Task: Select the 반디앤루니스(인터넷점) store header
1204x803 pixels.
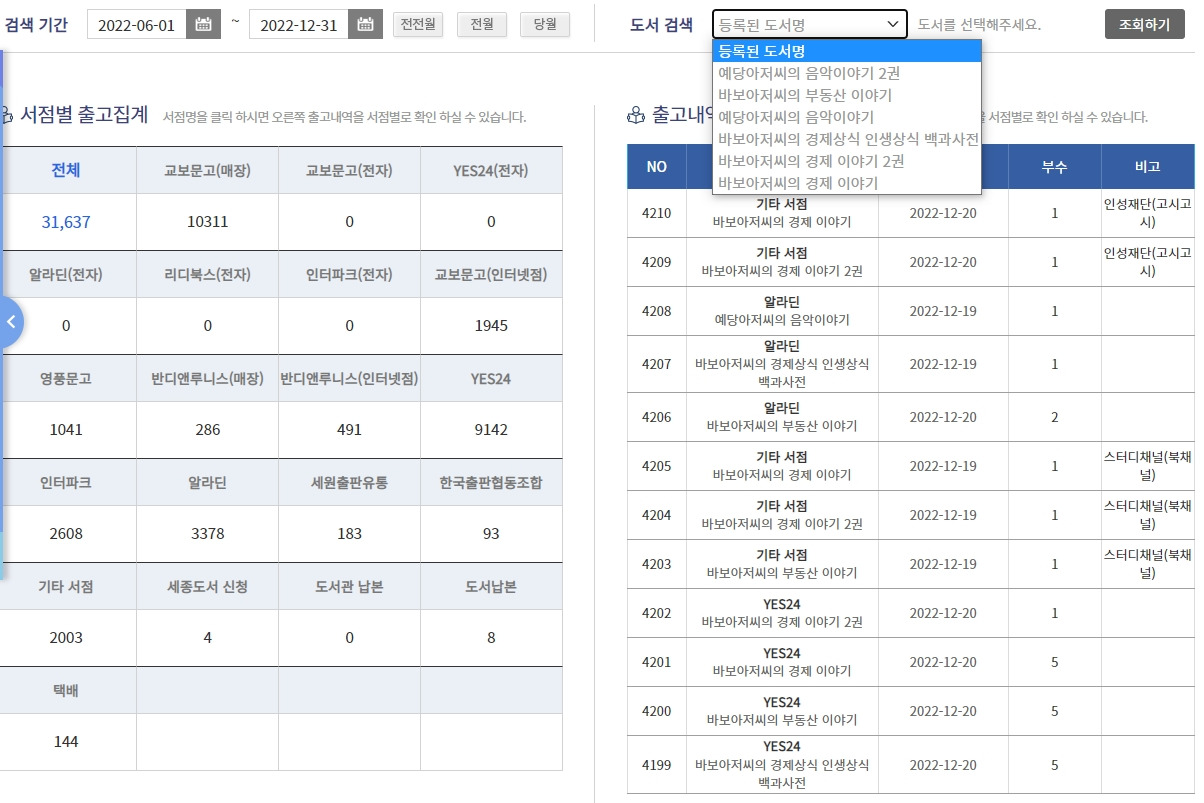Action: [349, 378]
